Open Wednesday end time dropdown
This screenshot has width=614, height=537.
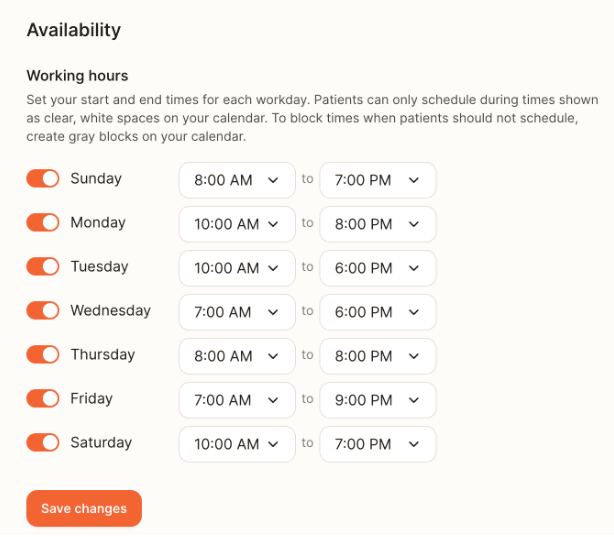point(377,312)
